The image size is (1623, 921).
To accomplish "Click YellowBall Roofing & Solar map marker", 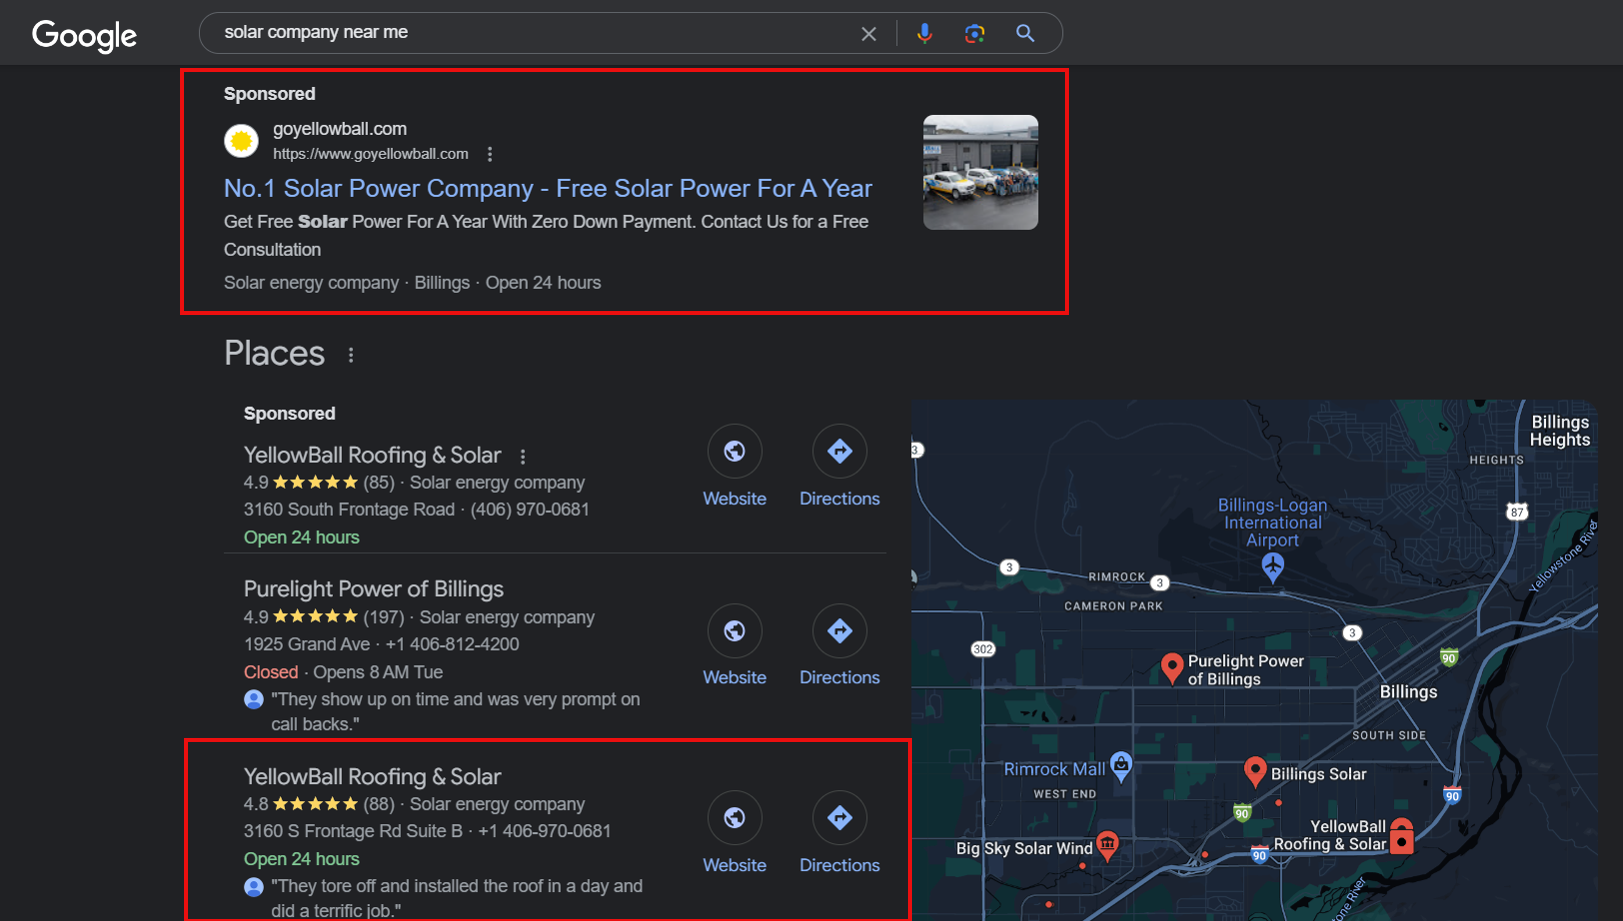I will click(1402, 835).
